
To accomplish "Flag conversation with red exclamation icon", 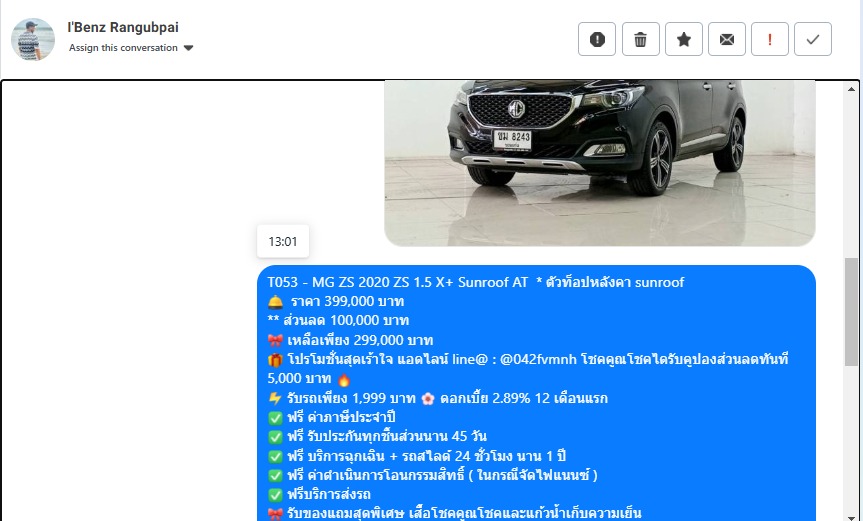I will 769,39.
